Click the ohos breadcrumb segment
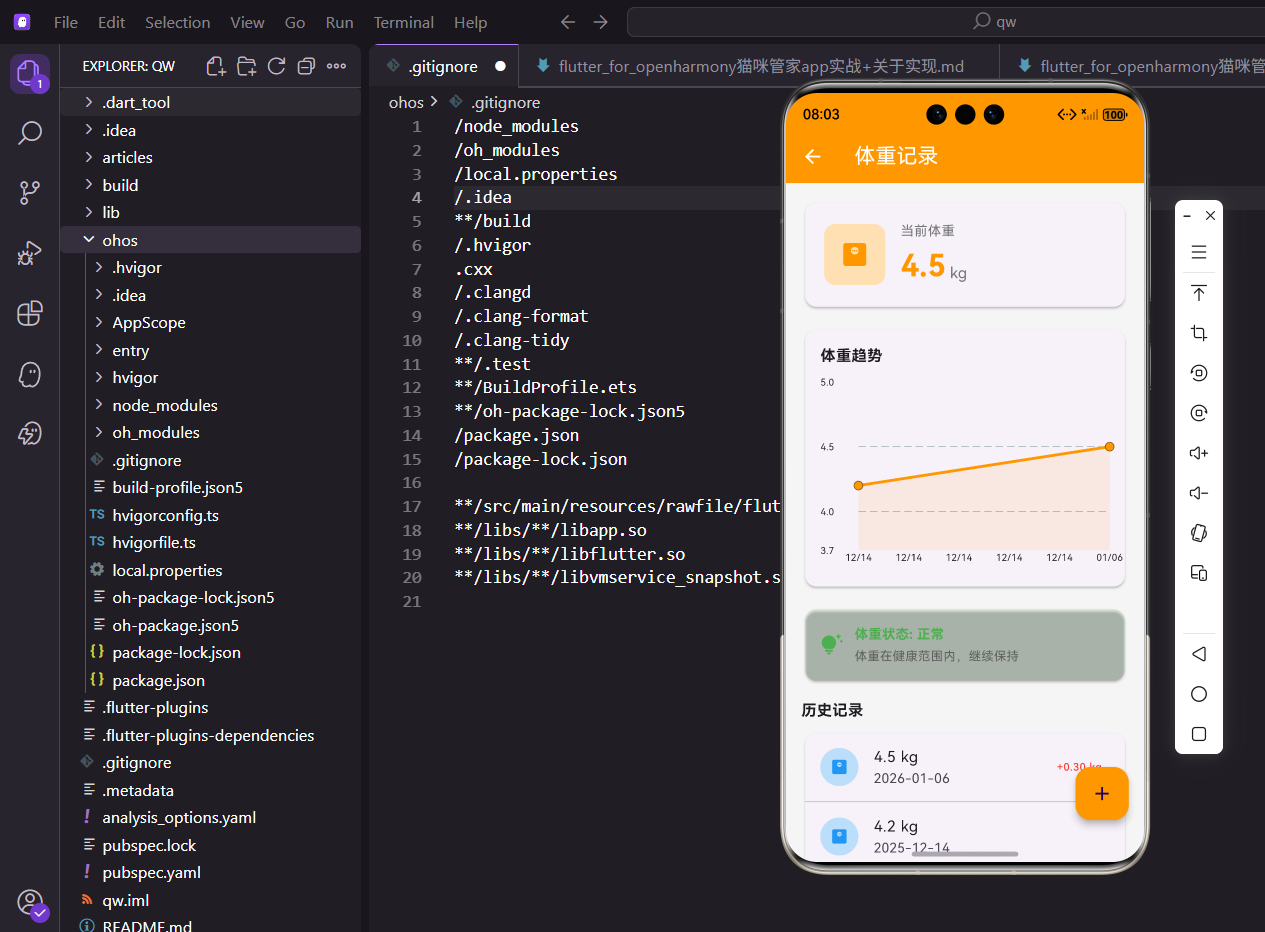 tap(406, 102)
